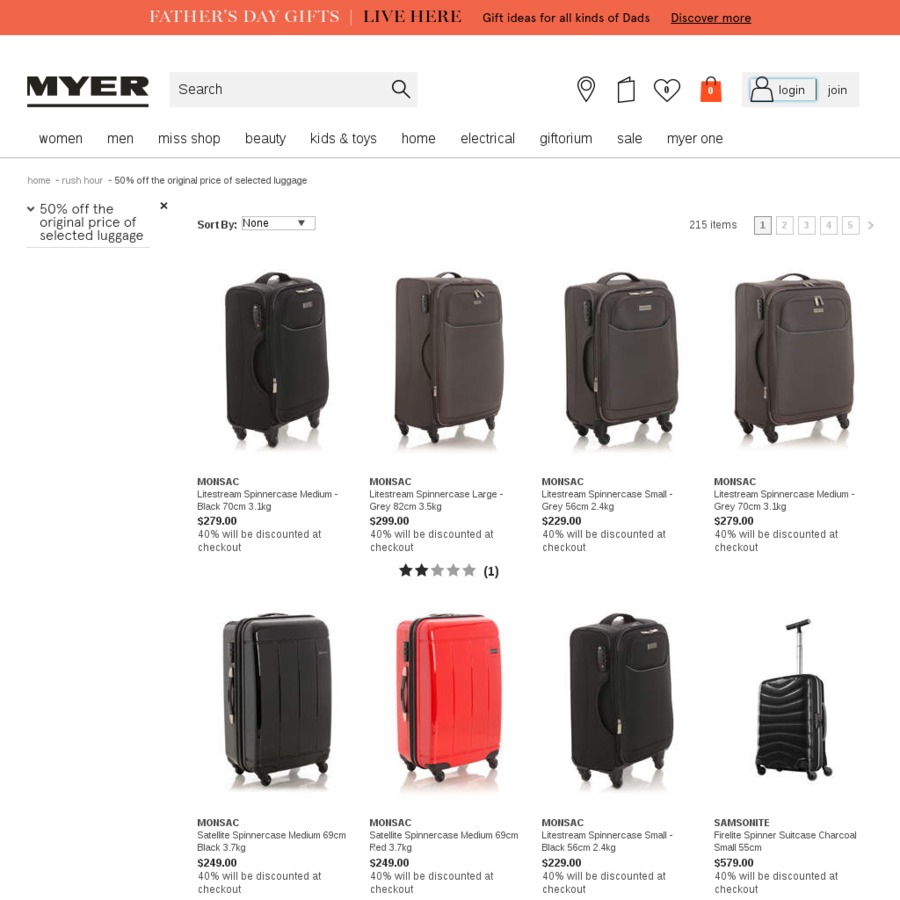The width and height of the screenshot is (900, 900).
Task: Click the catalogue icon beside locator
Action: coord(626,90)
